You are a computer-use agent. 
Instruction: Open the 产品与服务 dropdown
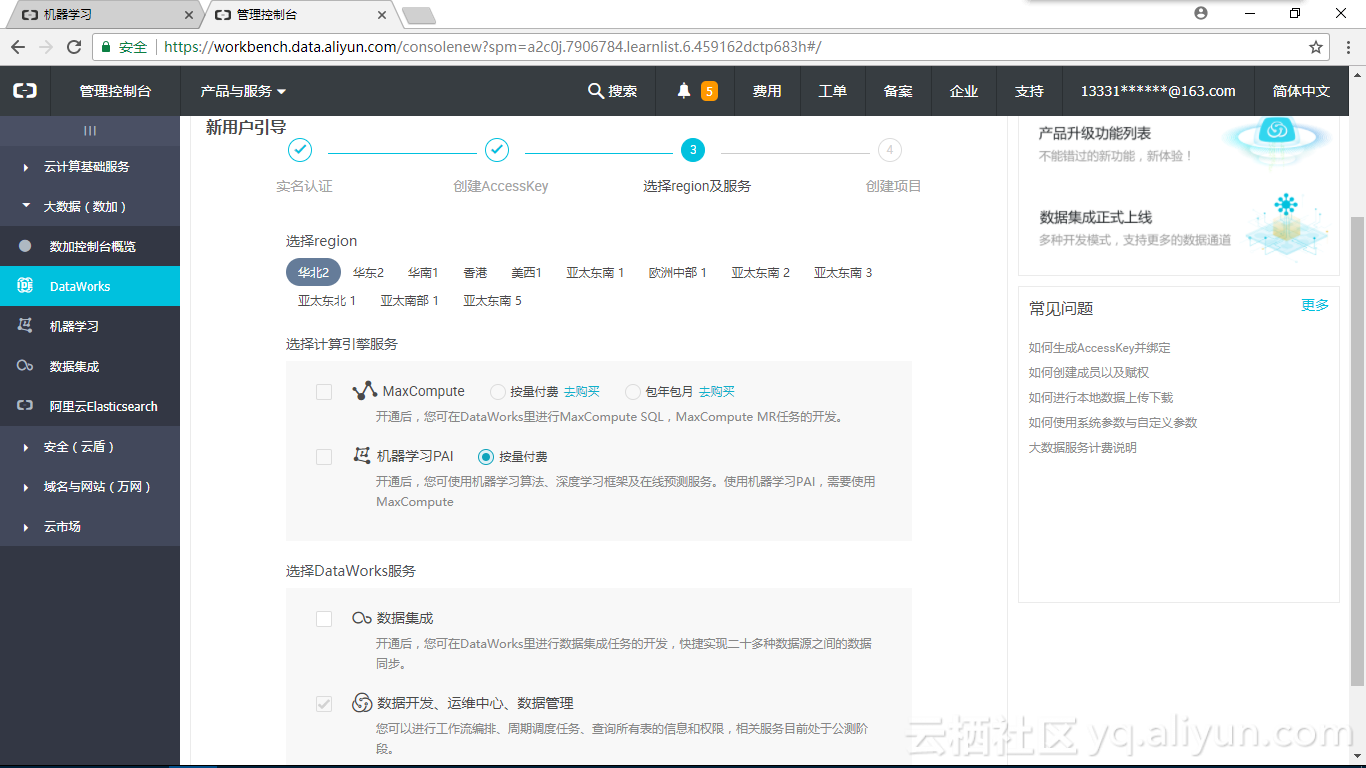click(x=243, y=91)
